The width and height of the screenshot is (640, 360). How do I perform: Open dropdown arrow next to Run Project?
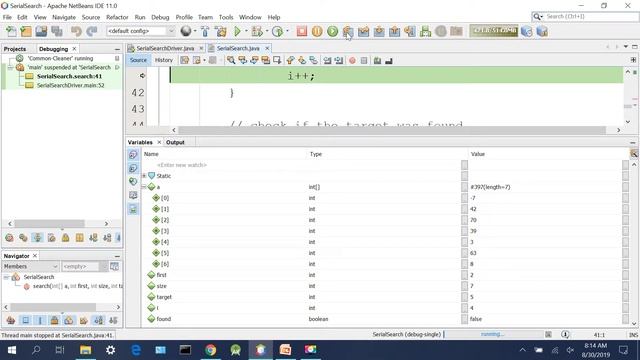[x=246, y=31]
